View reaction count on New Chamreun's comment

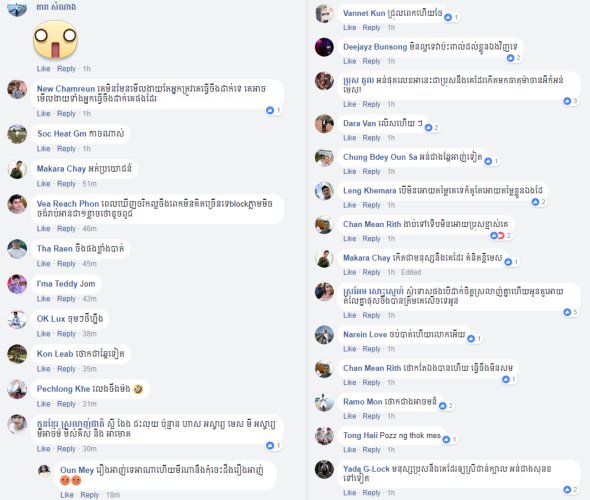coord(273,110)
